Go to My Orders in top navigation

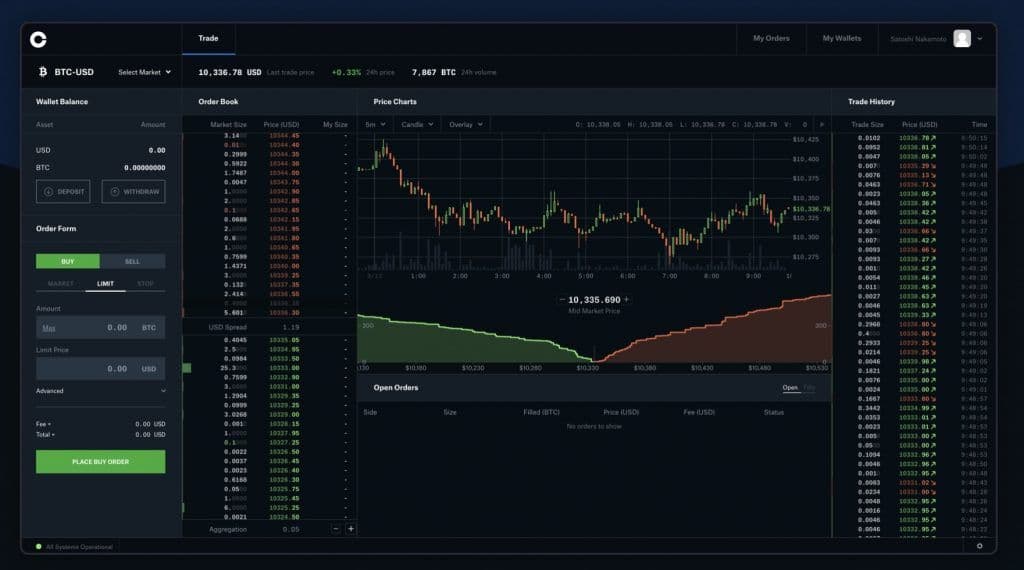point(770,39)
